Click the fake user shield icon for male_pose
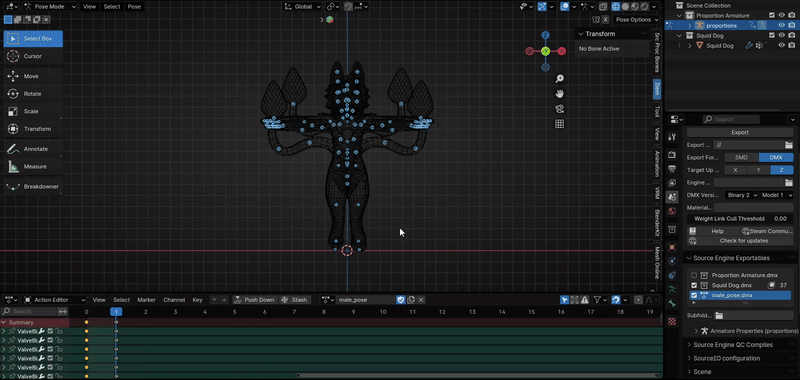The width and height of the screenshot is (800, 380). pyautogui.click(x=401, y=300)
